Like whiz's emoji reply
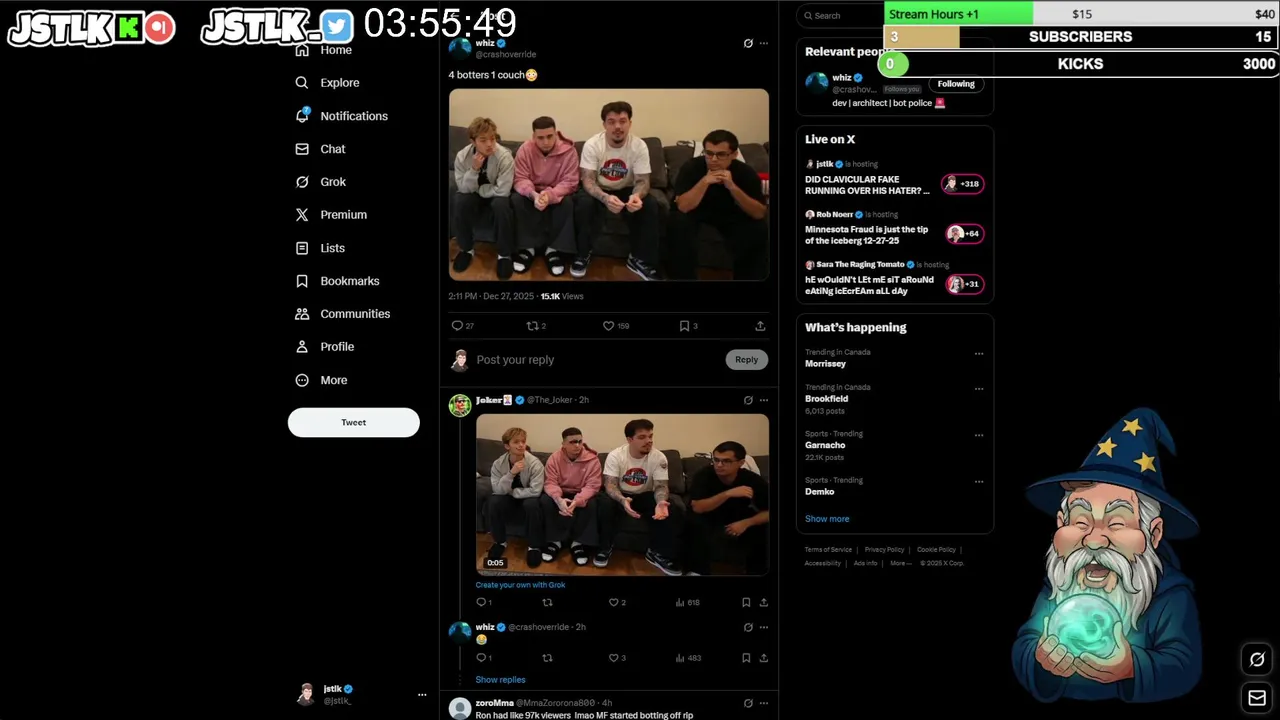Screen dimensions: 1280x720 pyautogui.click(x=613, y=658)
